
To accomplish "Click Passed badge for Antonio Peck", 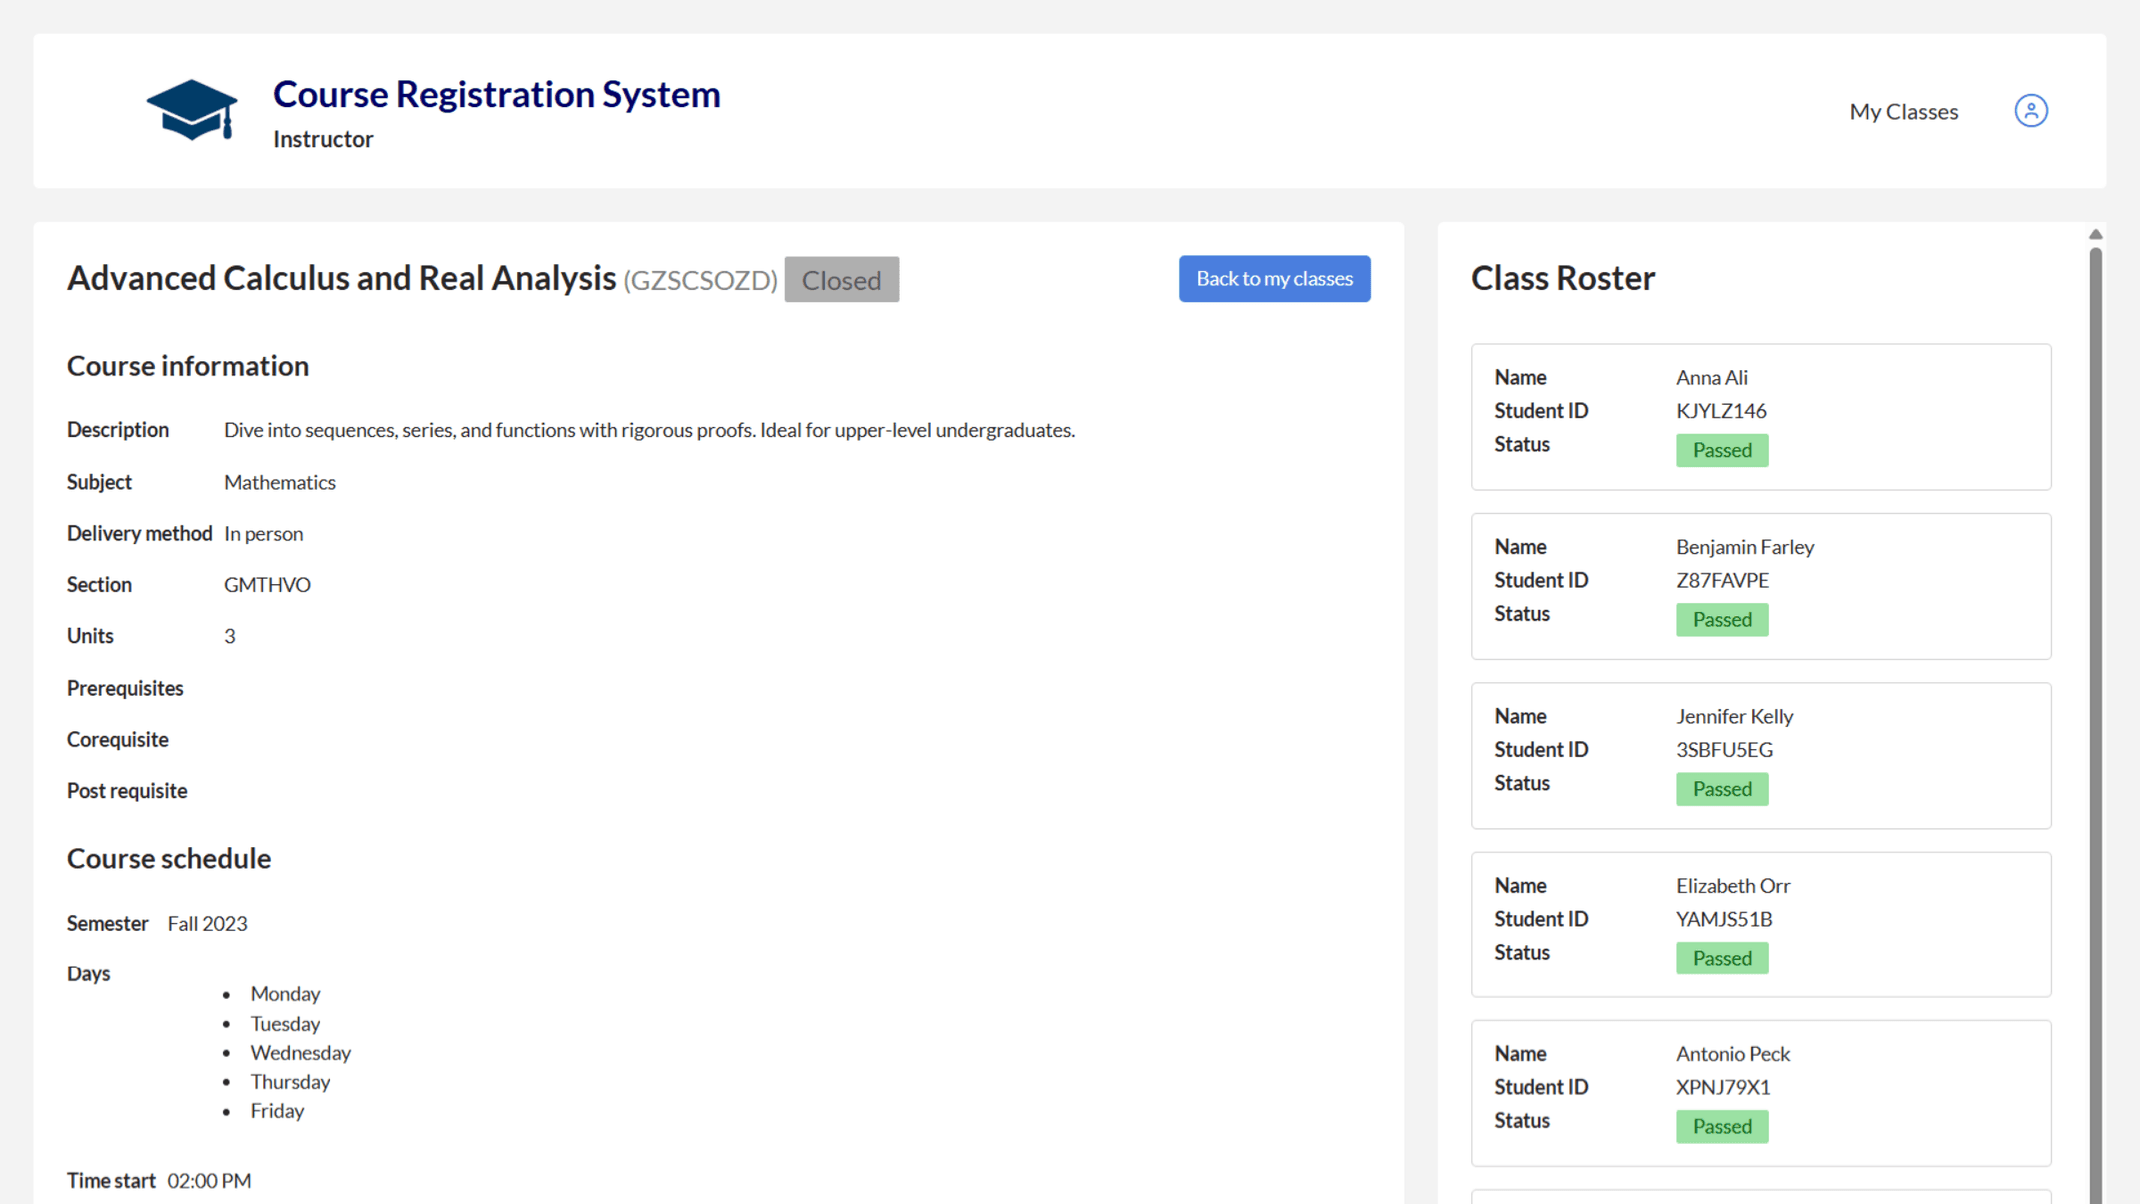I will pos(1721,1126).
